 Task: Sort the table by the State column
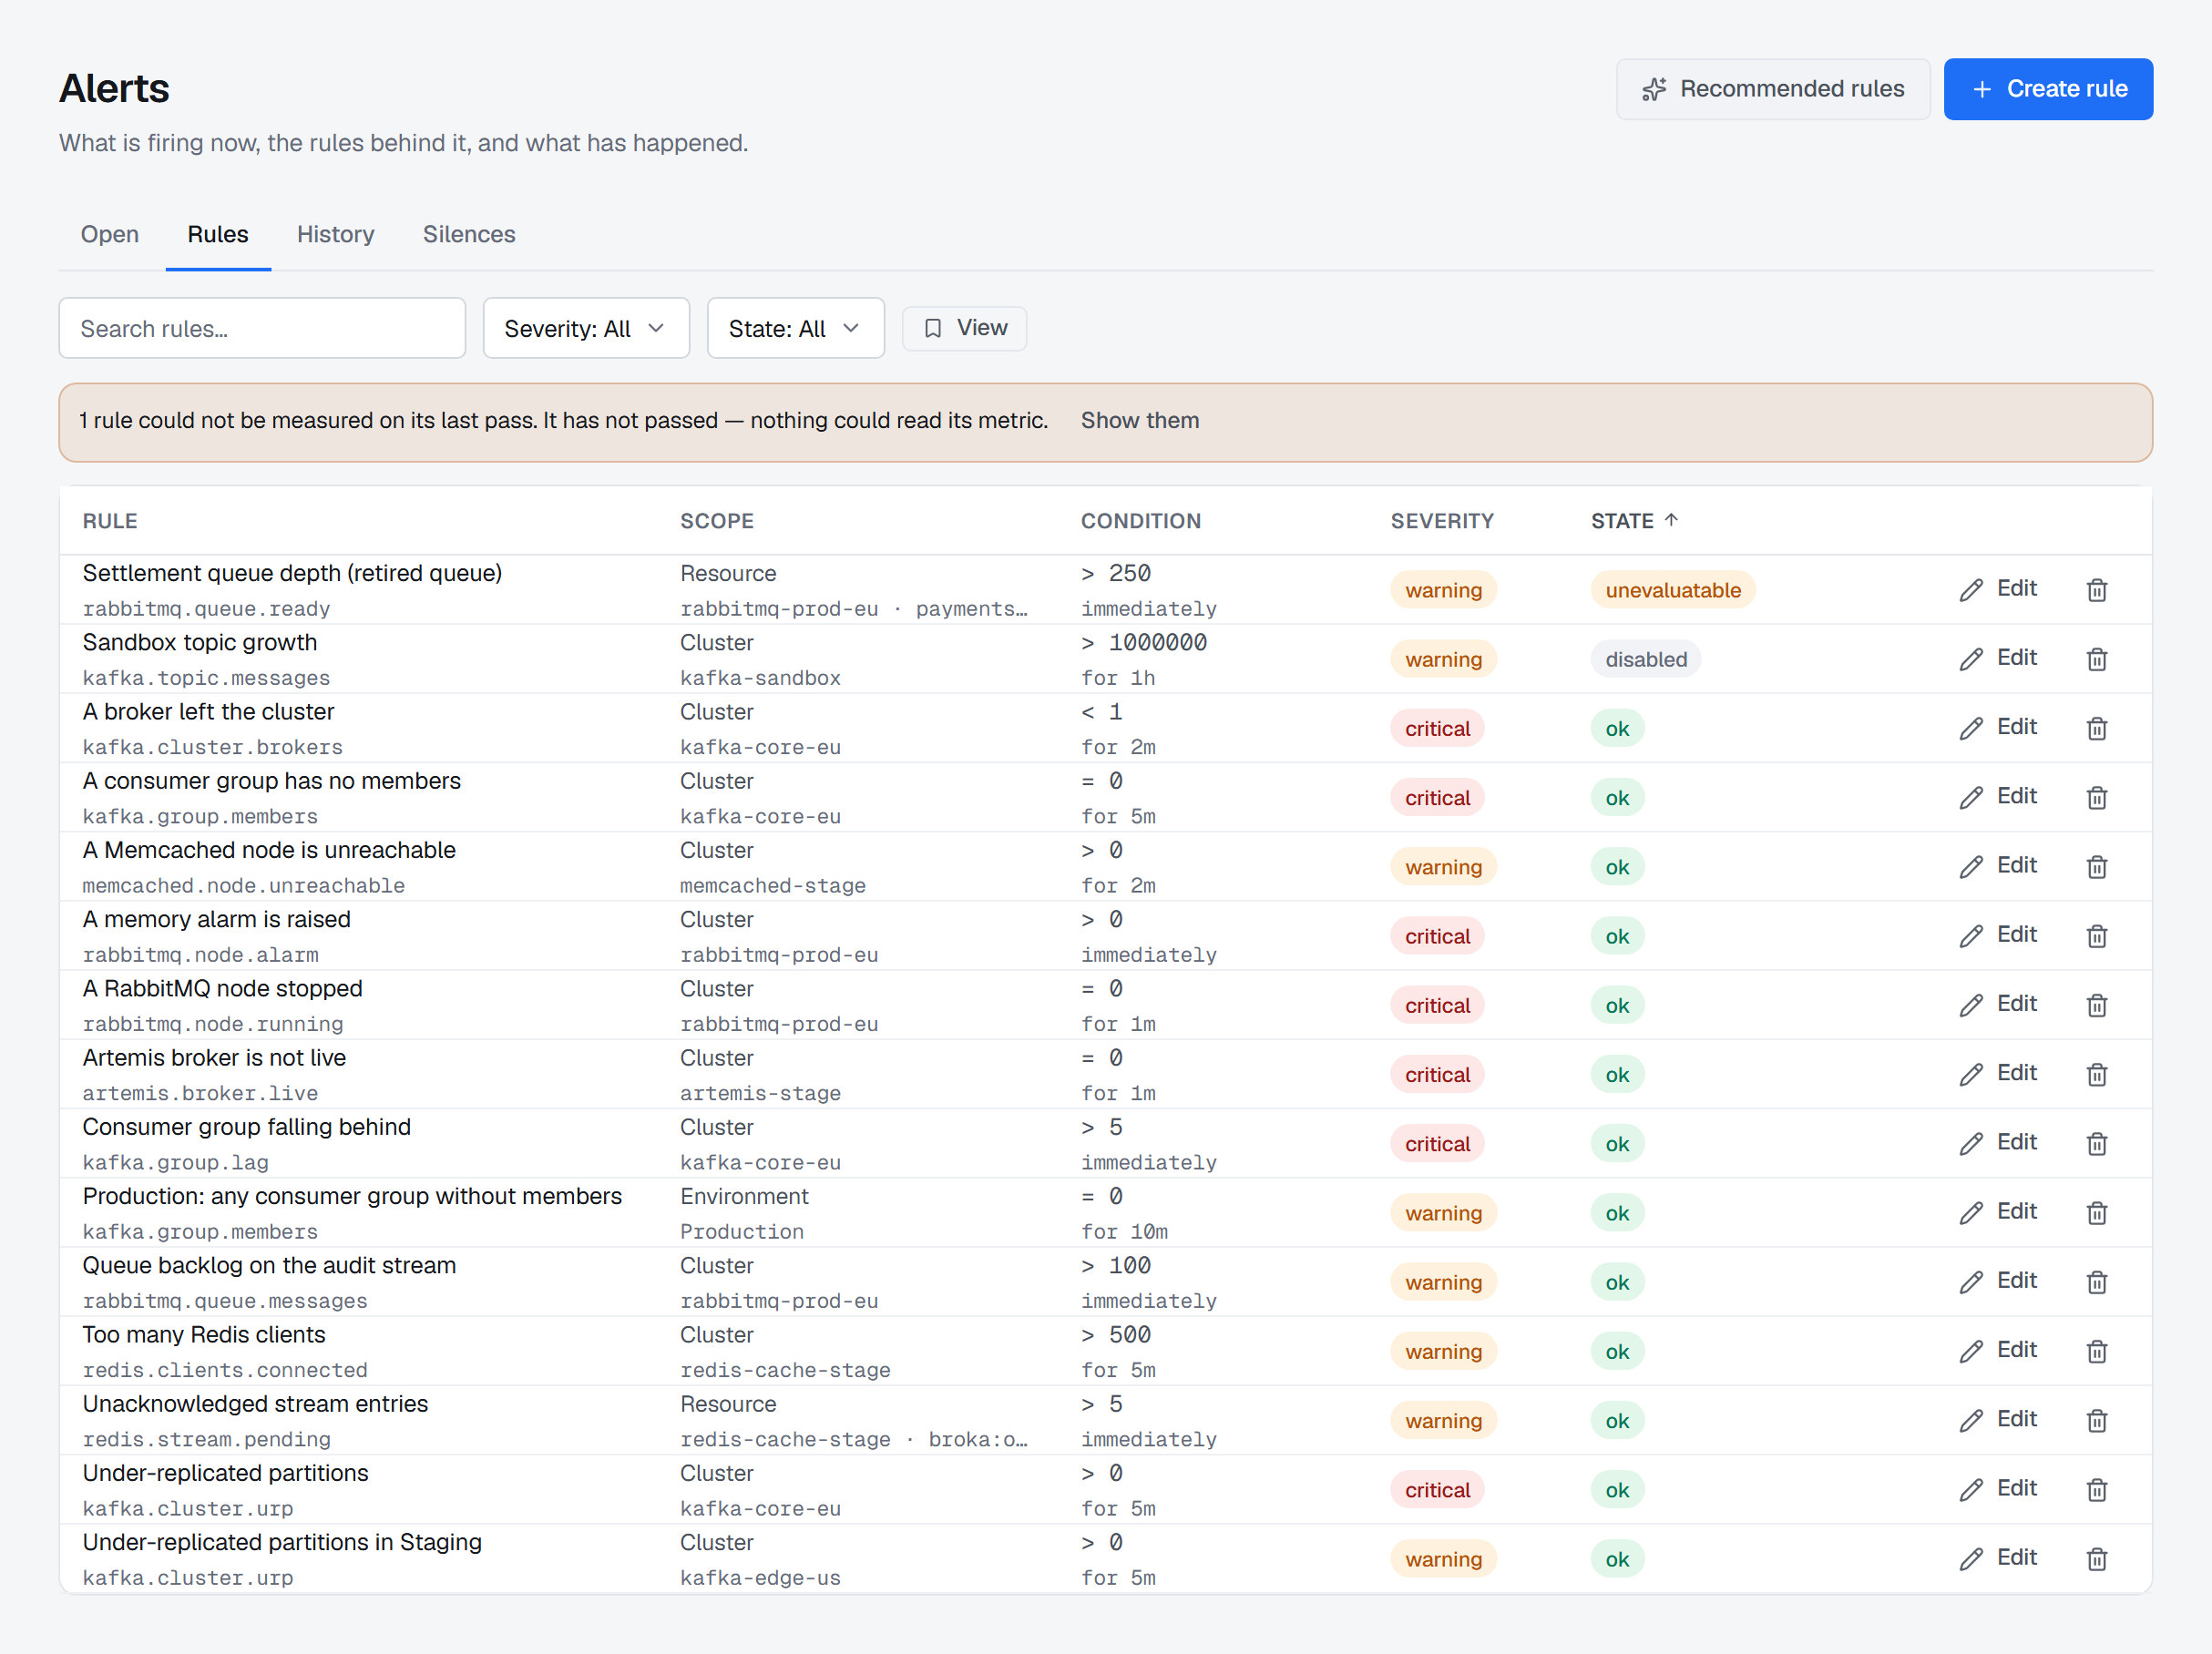tap(1634, 520)
